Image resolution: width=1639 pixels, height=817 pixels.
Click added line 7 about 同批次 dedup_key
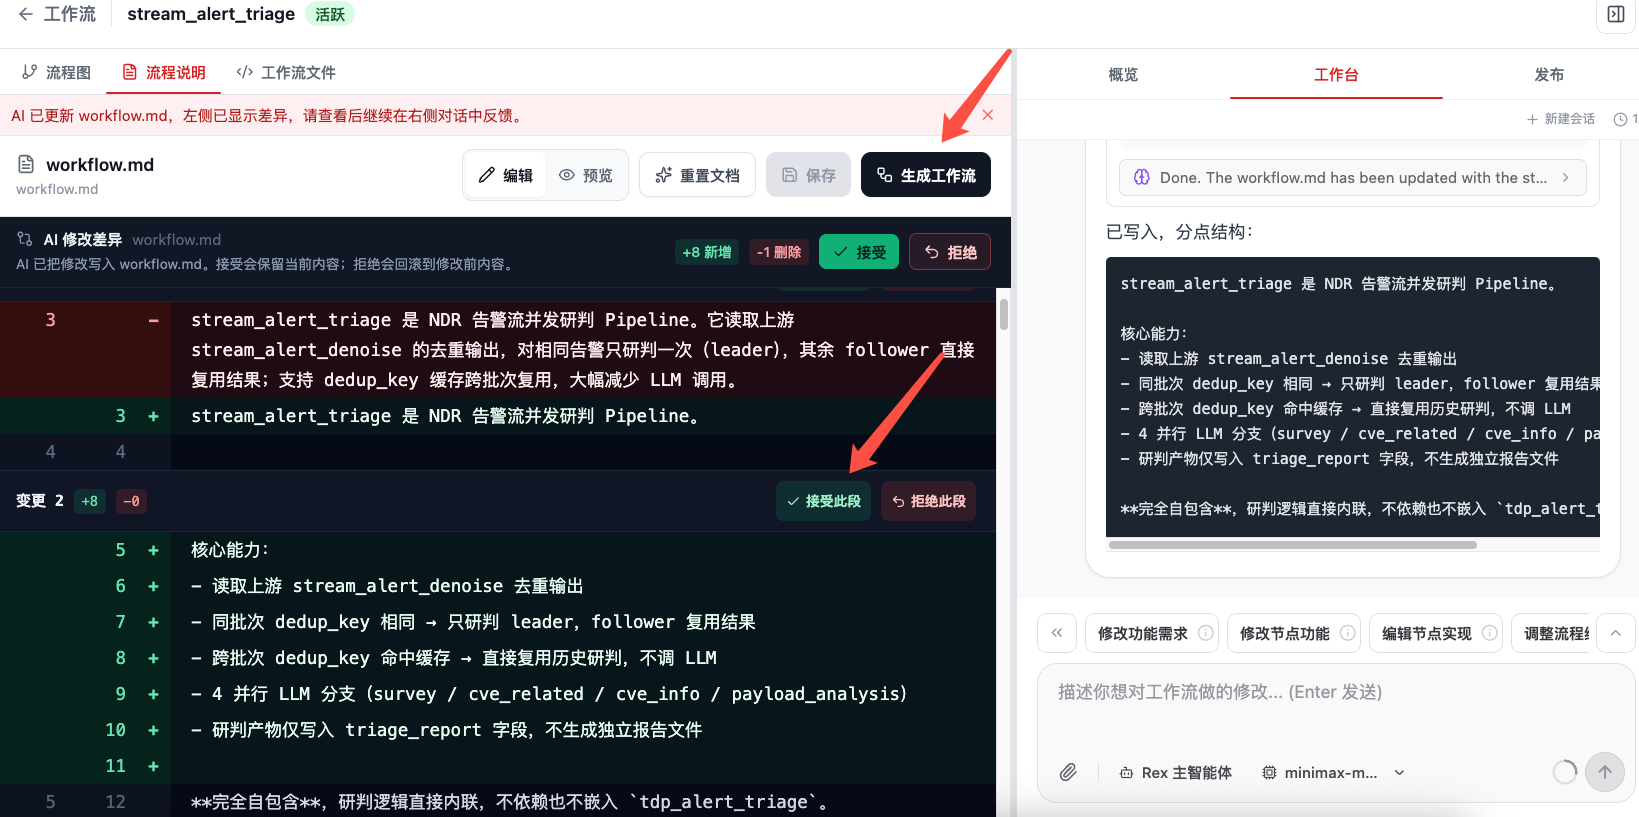(498, 622)
